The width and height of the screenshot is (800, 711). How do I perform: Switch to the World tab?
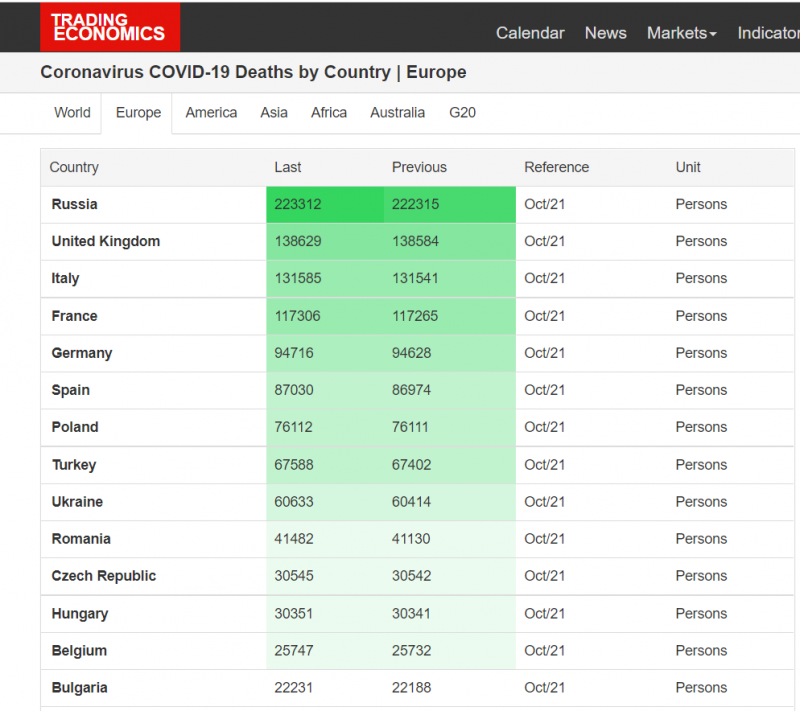pos(72,113)
